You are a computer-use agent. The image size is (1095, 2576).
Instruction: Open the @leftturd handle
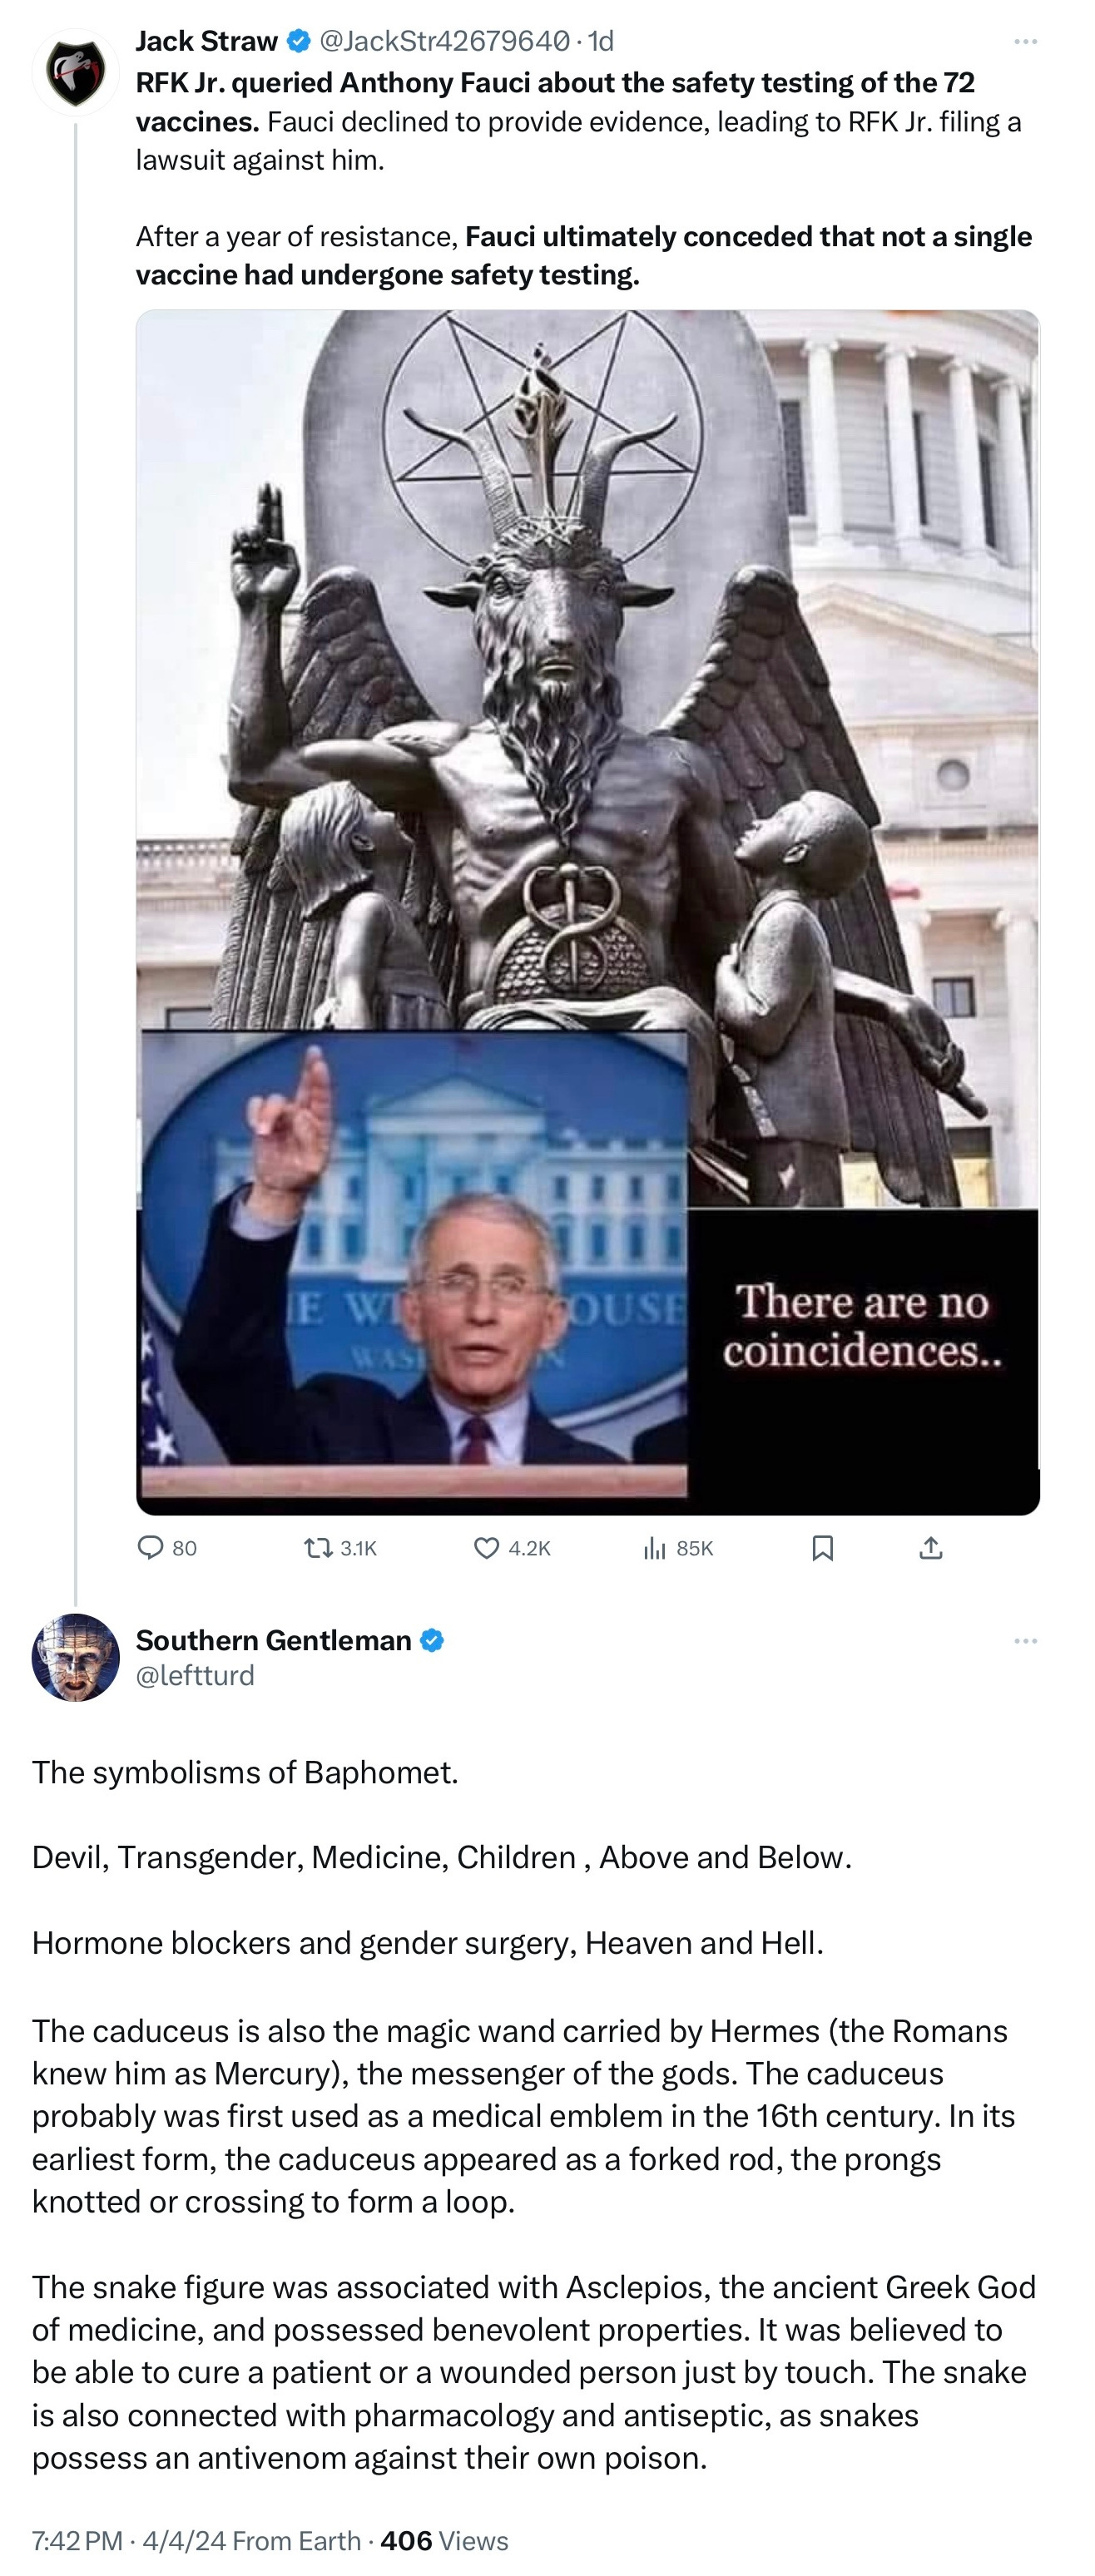coord(195,1675)
